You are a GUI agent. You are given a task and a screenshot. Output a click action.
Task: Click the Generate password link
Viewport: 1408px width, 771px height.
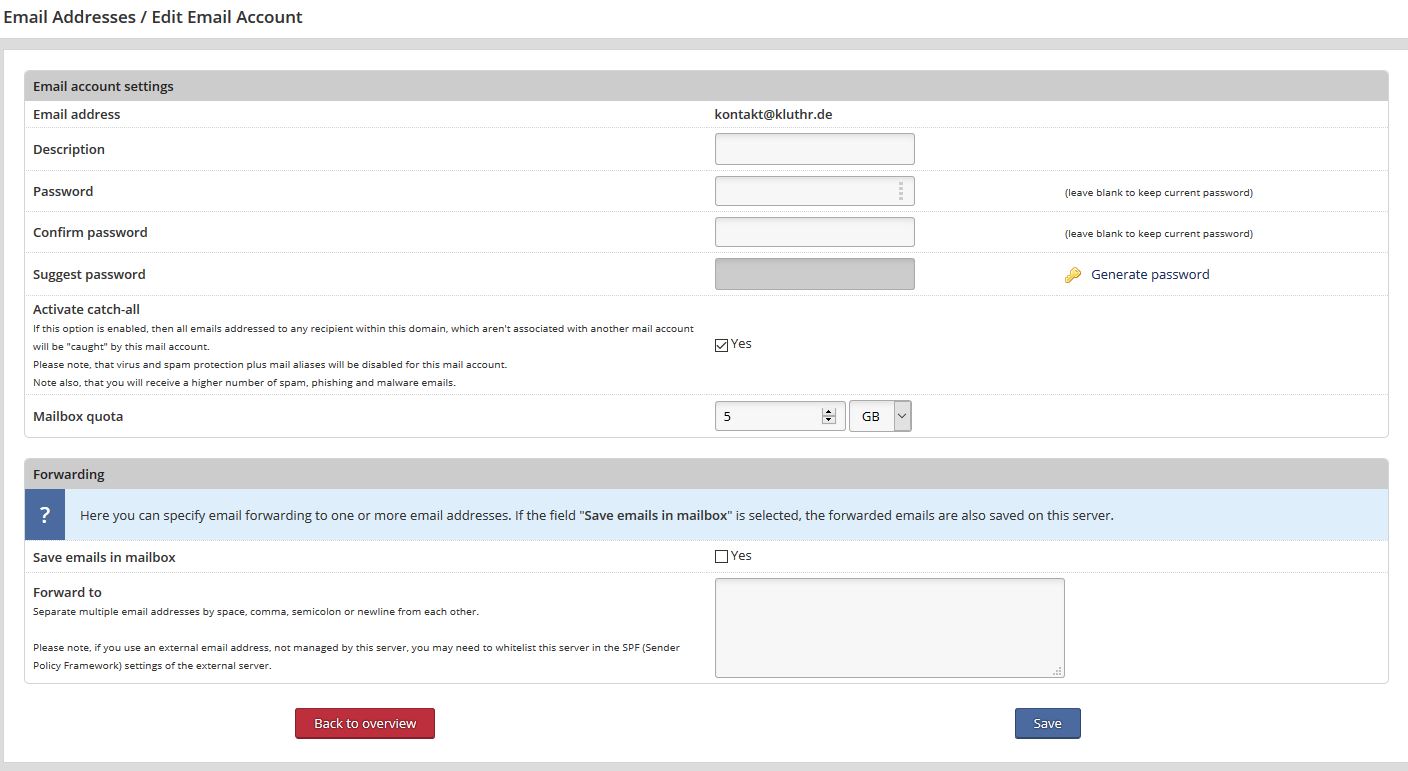point(1150,275)
